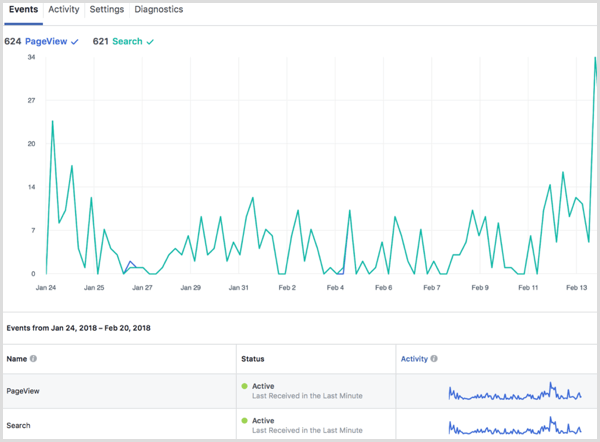Click the 621 Search count

coord(101,41)
